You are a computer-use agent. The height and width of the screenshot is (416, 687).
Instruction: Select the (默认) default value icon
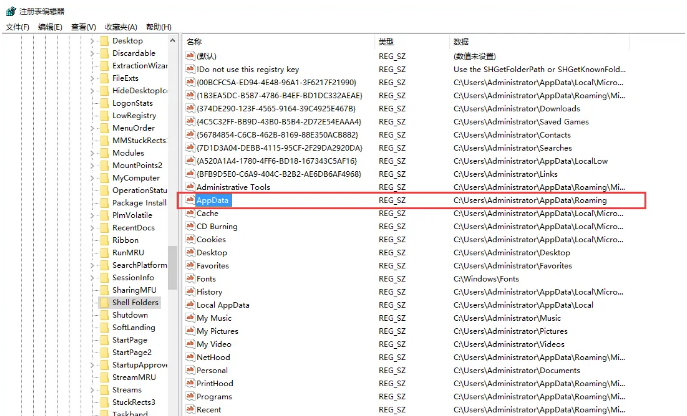pos(189,56)
